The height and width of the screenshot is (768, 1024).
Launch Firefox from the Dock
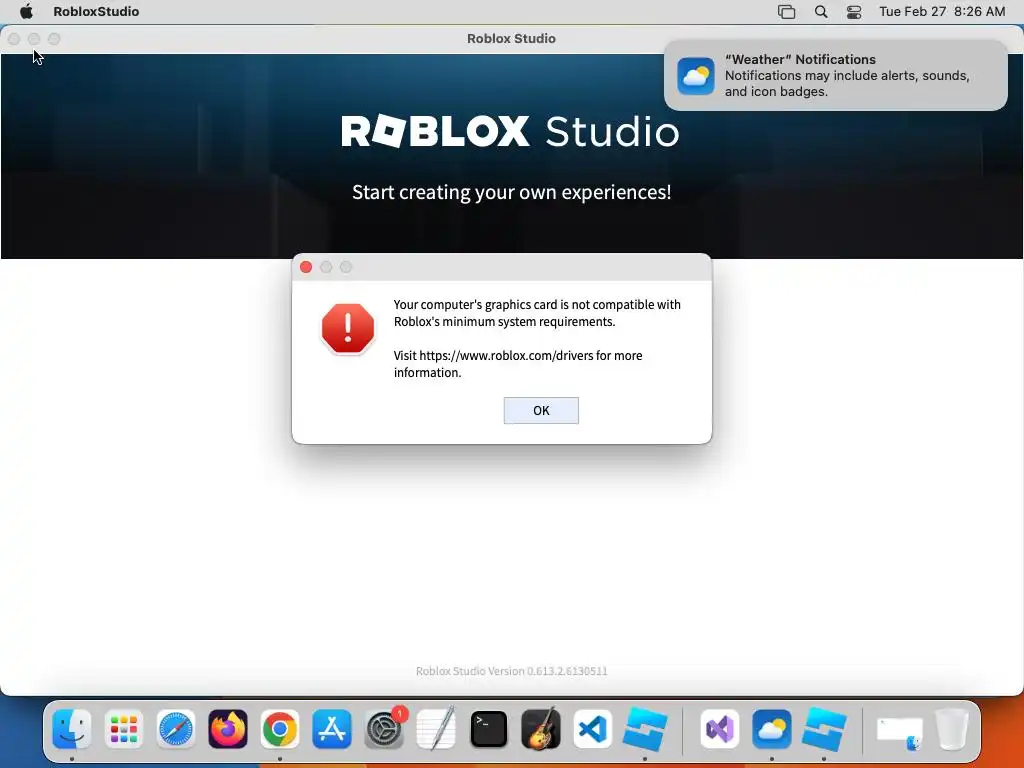pos(228,729)
